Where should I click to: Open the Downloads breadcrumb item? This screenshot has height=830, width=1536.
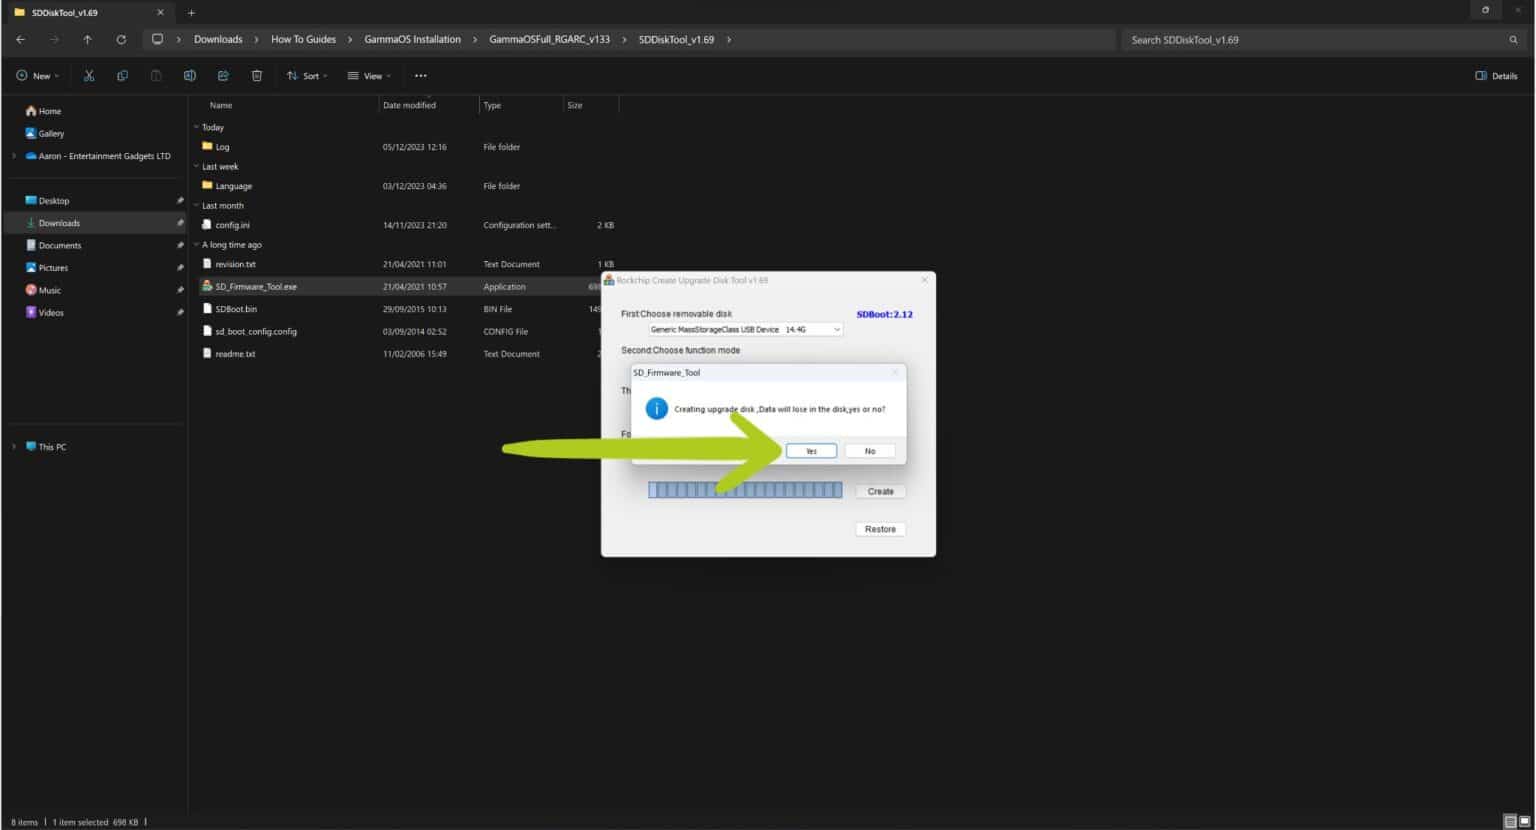218,39
